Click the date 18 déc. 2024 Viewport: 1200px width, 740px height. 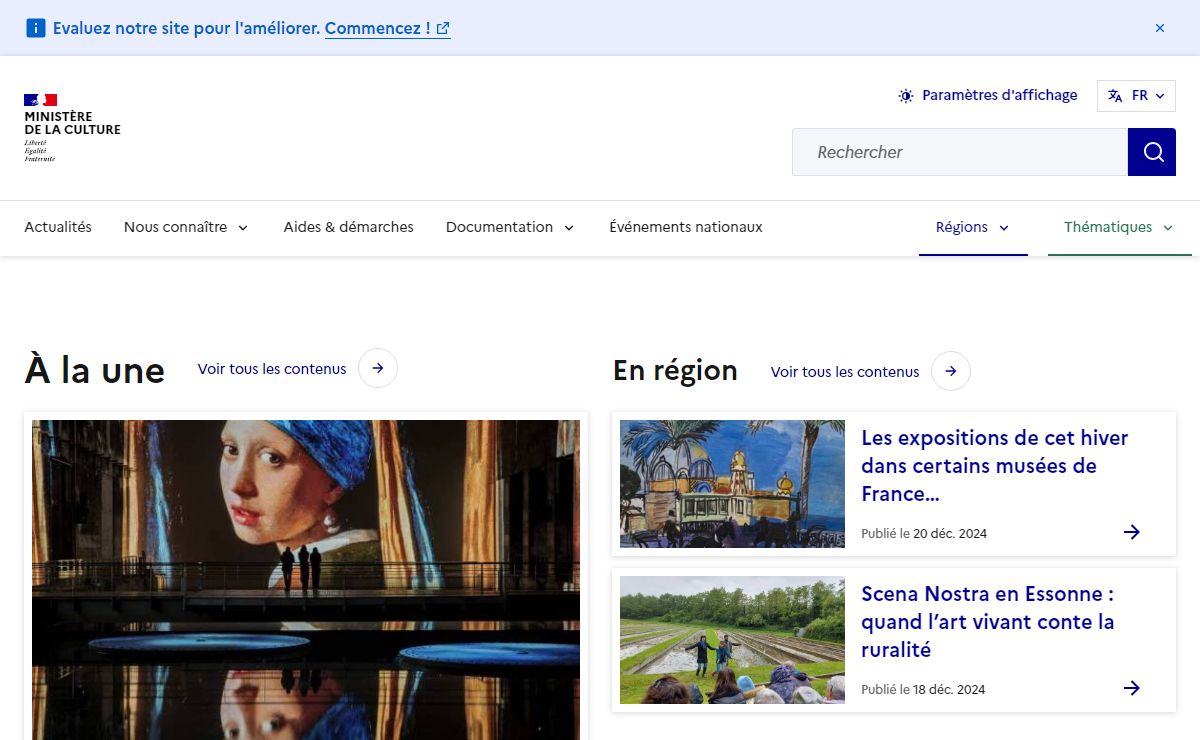(x=949, y=689)
